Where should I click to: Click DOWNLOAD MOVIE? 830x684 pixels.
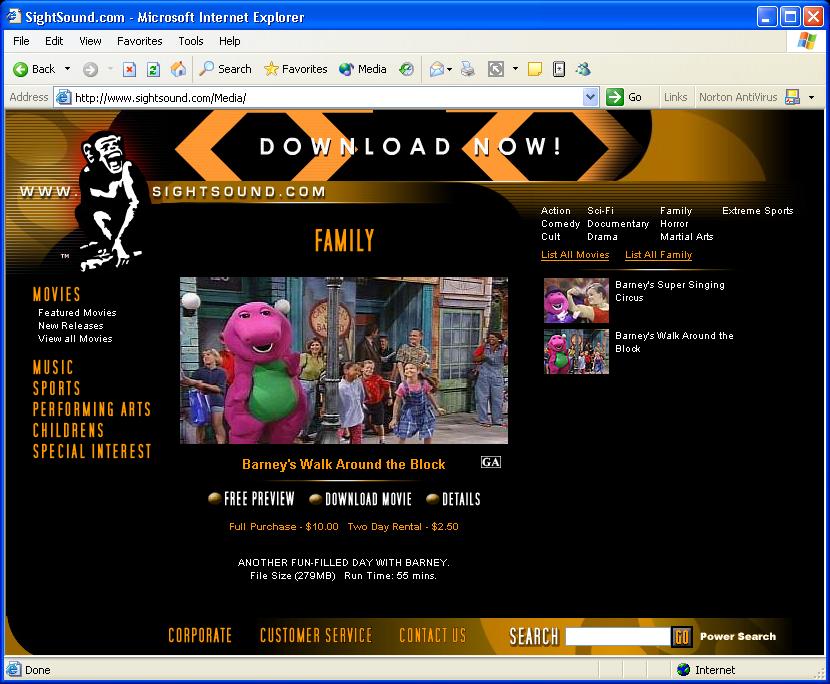[360, 499]
